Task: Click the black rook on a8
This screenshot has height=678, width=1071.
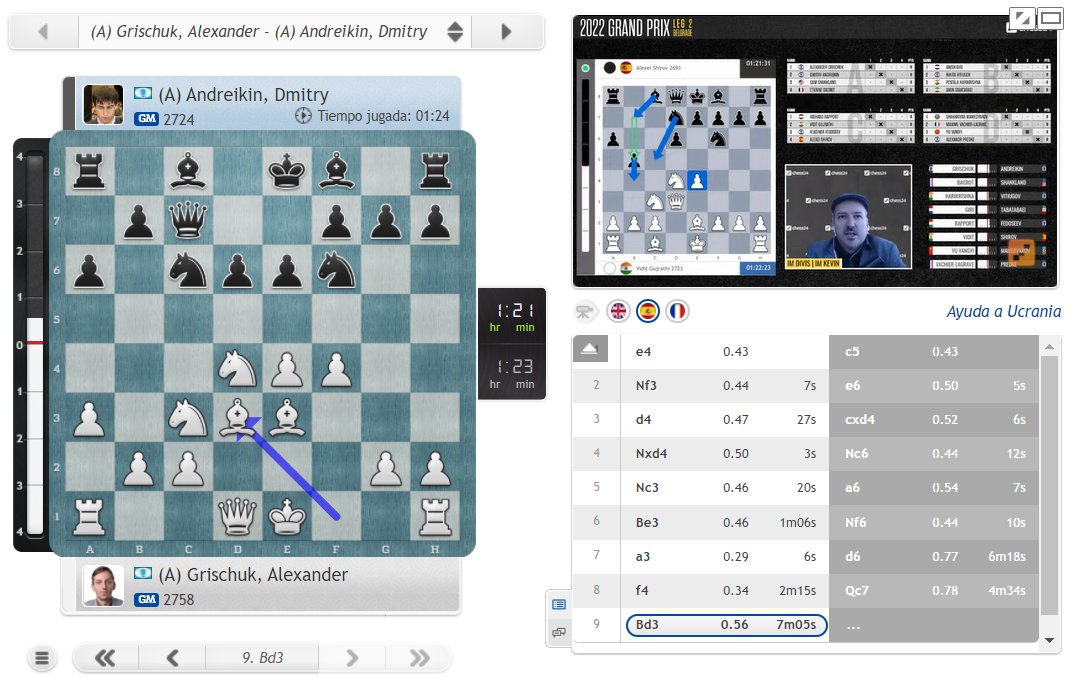Action: pos(89,171)
